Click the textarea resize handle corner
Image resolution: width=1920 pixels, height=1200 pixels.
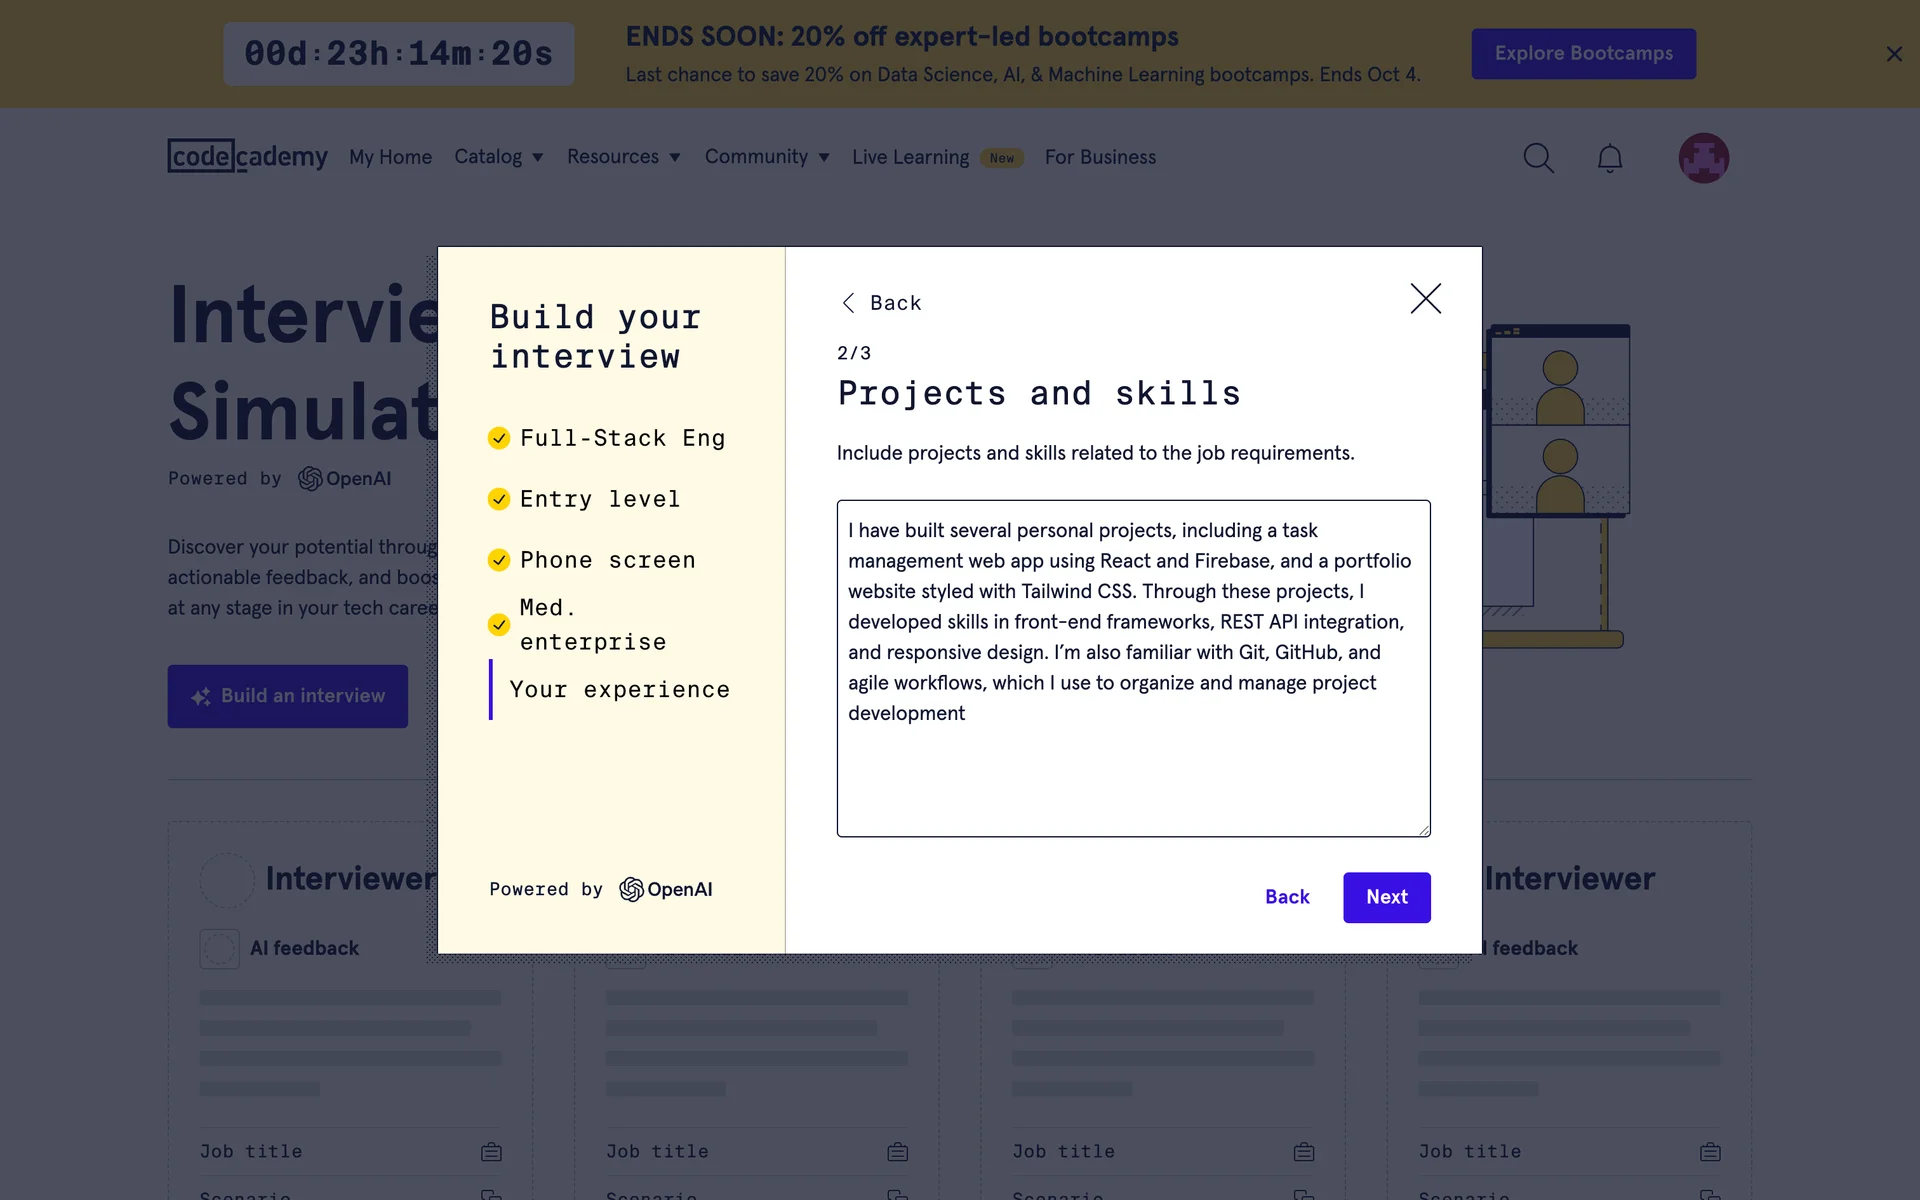tap(1424, 830)
